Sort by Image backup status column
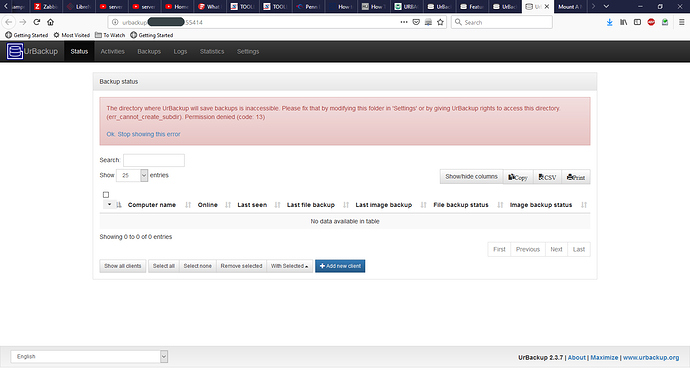 [541, 205]
